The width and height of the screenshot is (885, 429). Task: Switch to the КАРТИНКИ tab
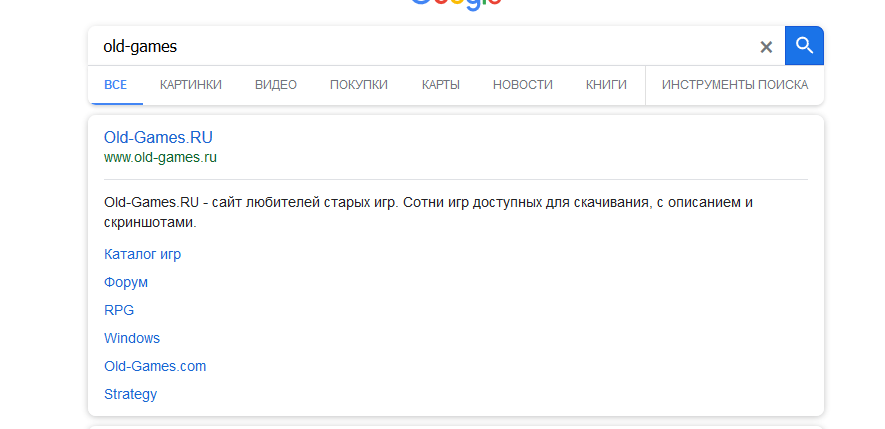(190, 85)
